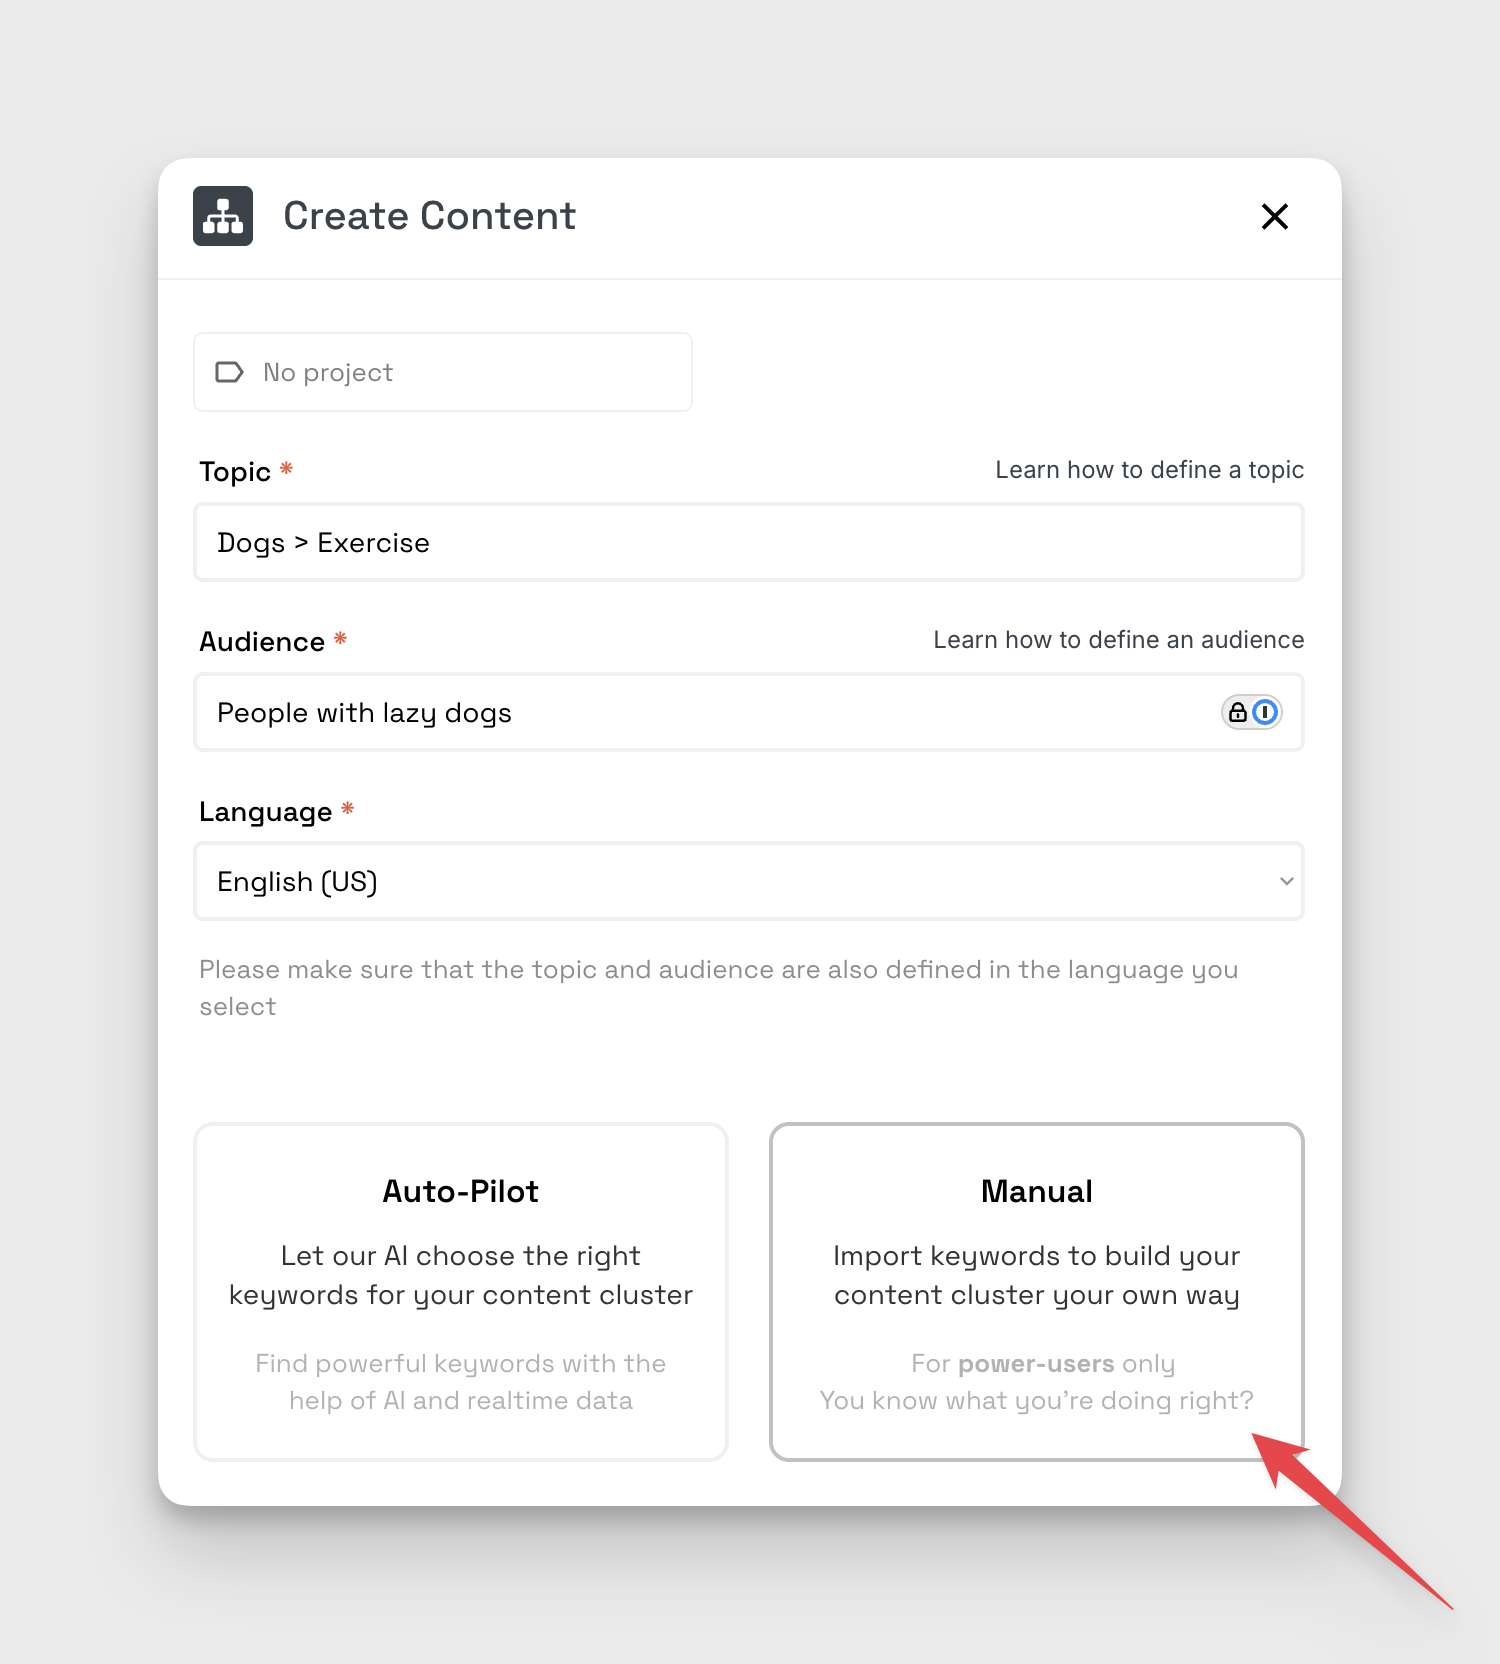
Task: Focus the Audience field with lazy dogs text
Action: [749, 712]
